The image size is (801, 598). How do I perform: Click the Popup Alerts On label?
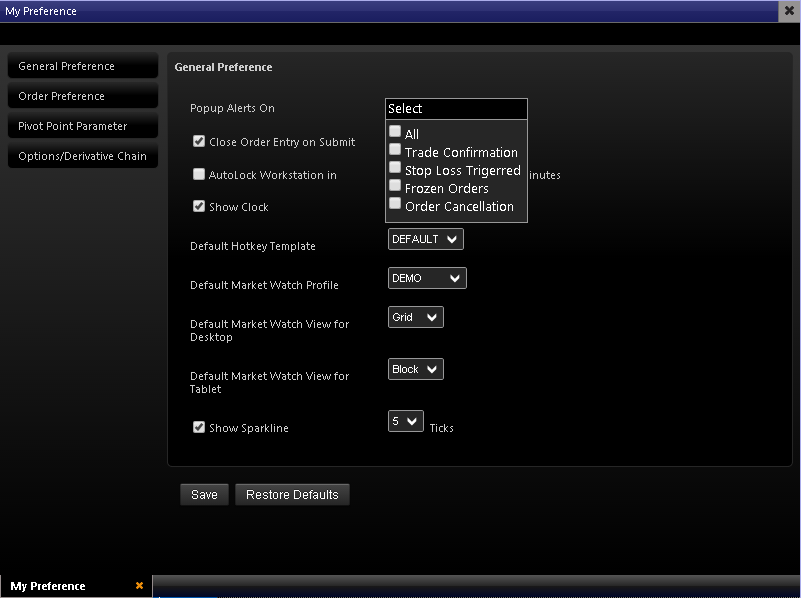click(x=232, y=108)
